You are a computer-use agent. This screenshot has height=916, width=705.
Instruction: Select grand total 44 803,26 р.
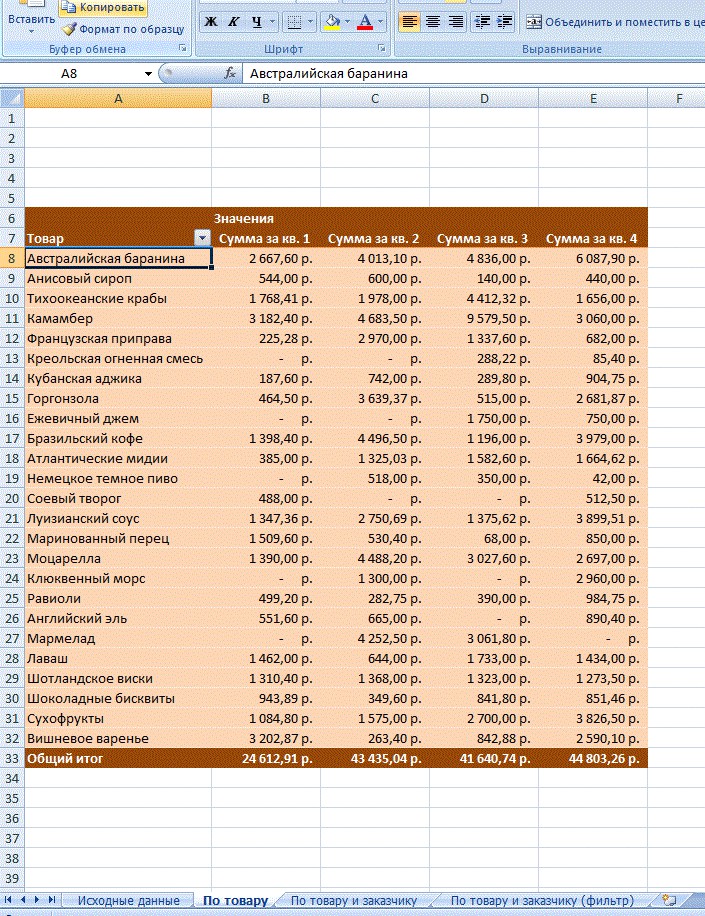click(593, 758)
